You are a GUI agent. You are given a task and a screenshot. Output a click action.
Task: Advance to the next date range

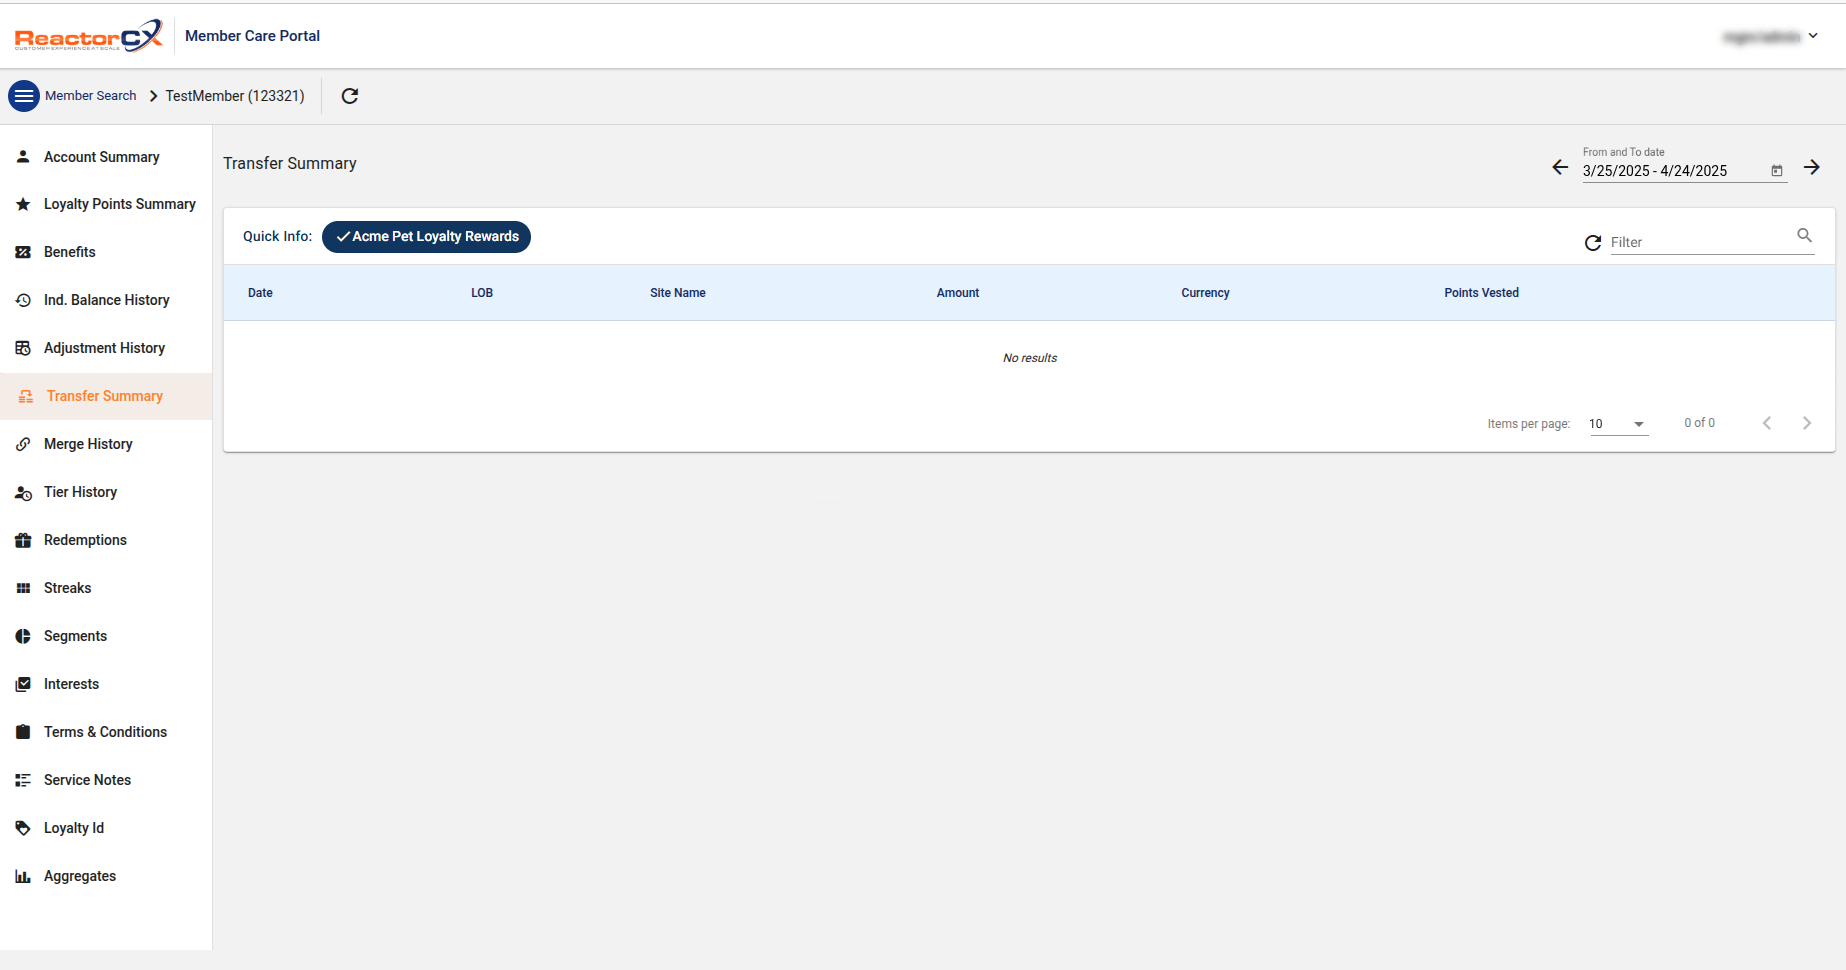pyautogui.click(x=1811, y=167)
